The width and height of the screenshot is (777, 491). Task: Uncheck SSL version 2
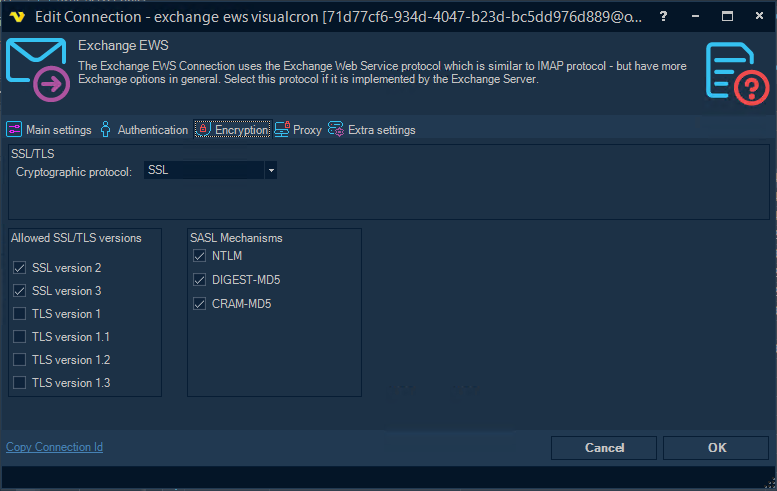coord(20,268)
